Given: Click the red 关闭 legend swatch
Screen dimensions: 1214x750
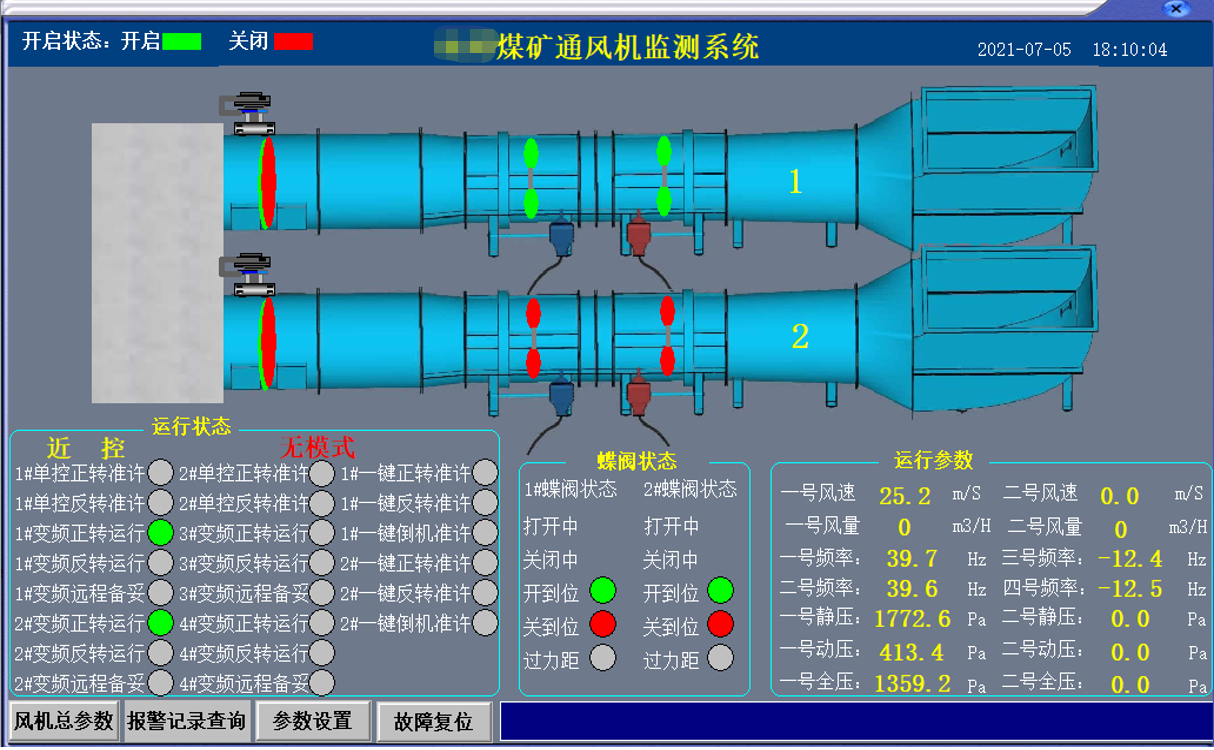Looking at the screenshot, I should [x=294, y=42].
